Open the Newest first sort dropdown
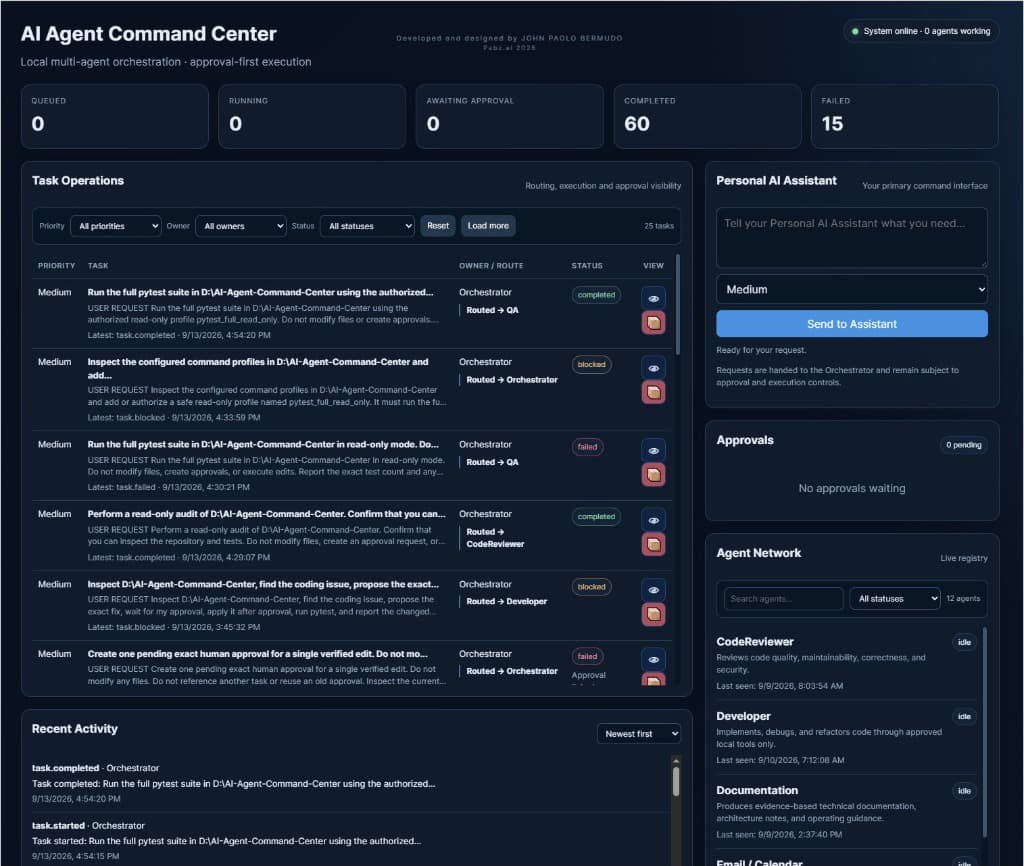Screen dimensions: 1024x866 (x=639, y=734)
